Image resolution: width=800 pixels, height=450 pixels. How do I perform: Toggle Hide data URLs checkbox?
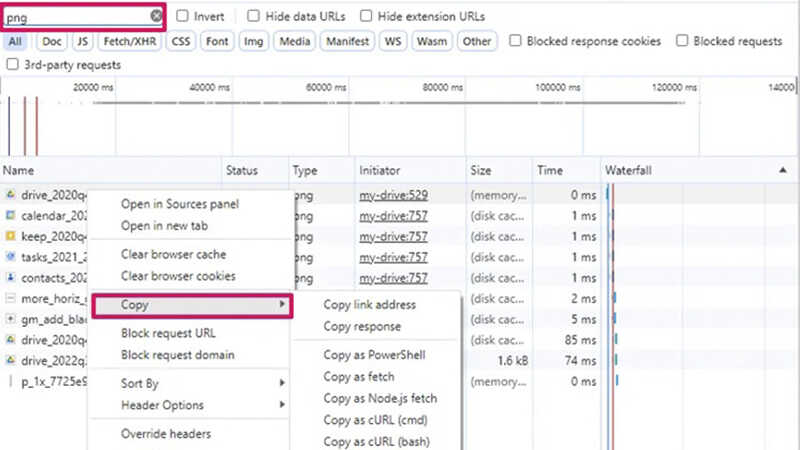254,17
